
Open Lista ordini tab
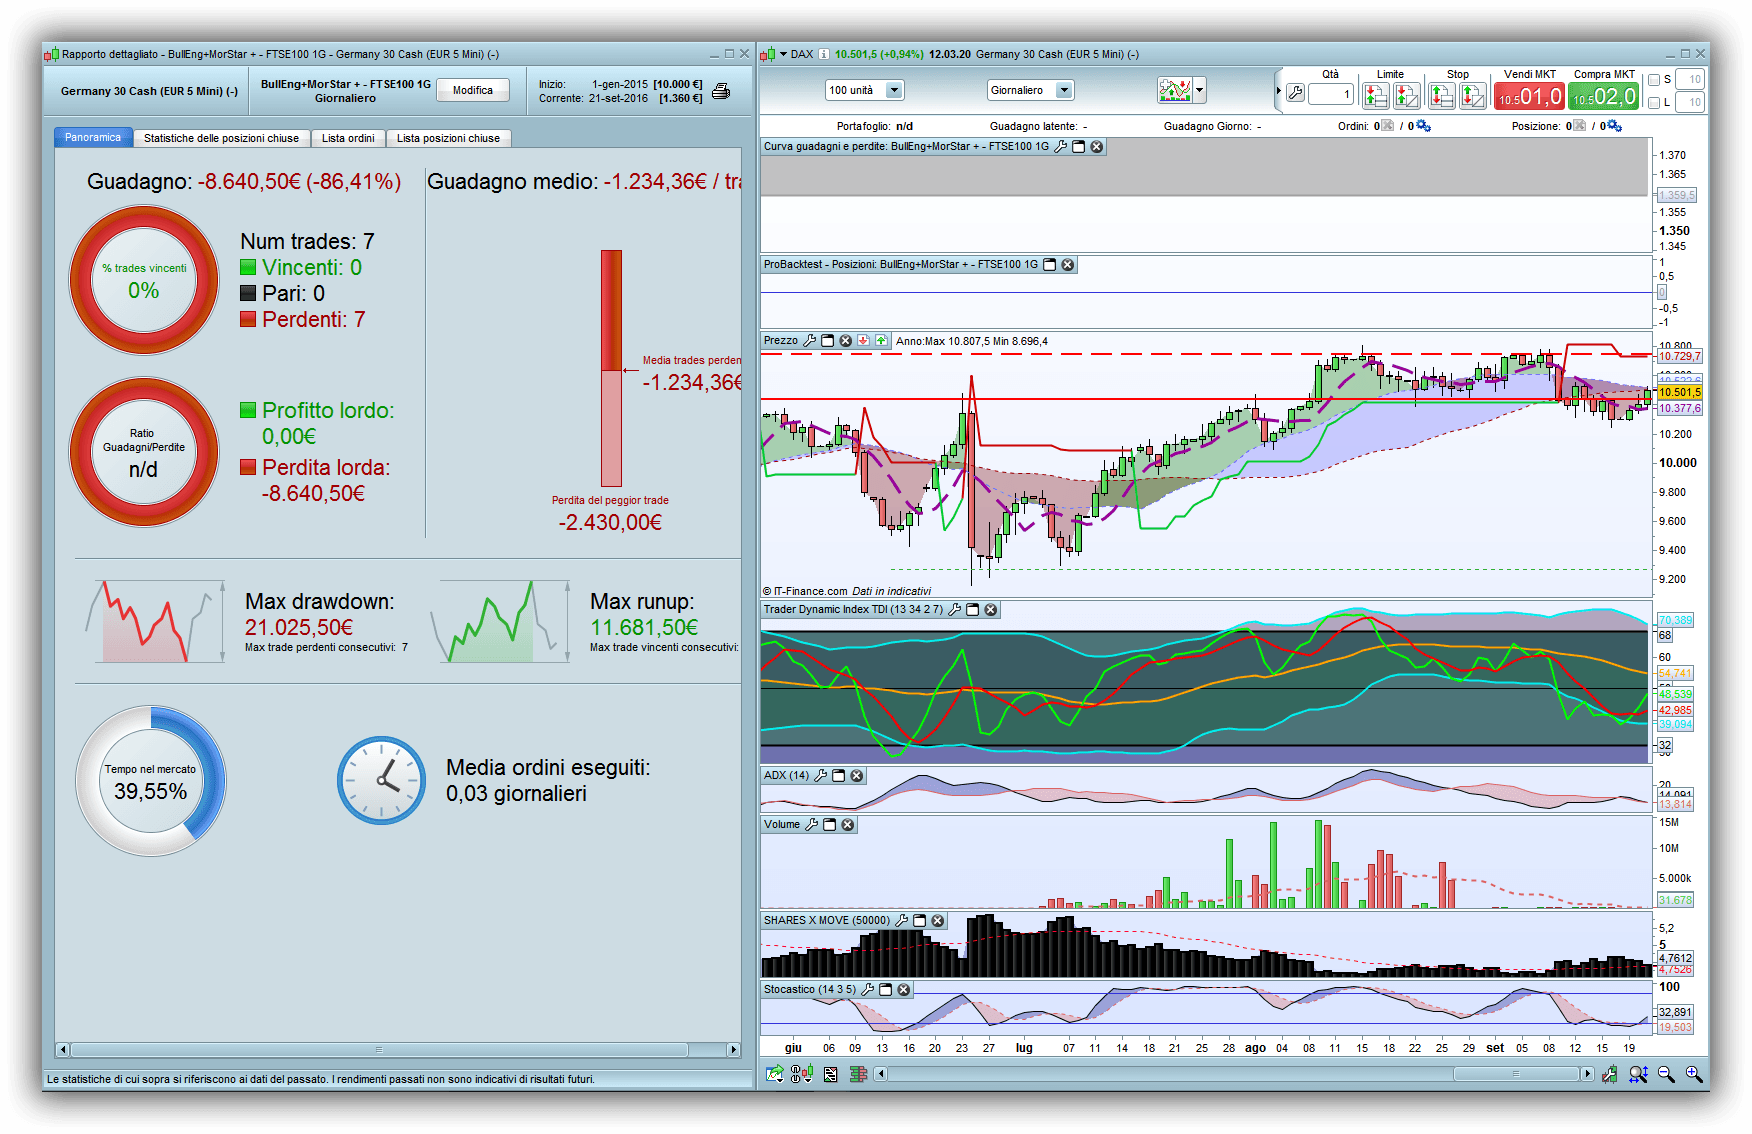[348, 139]
